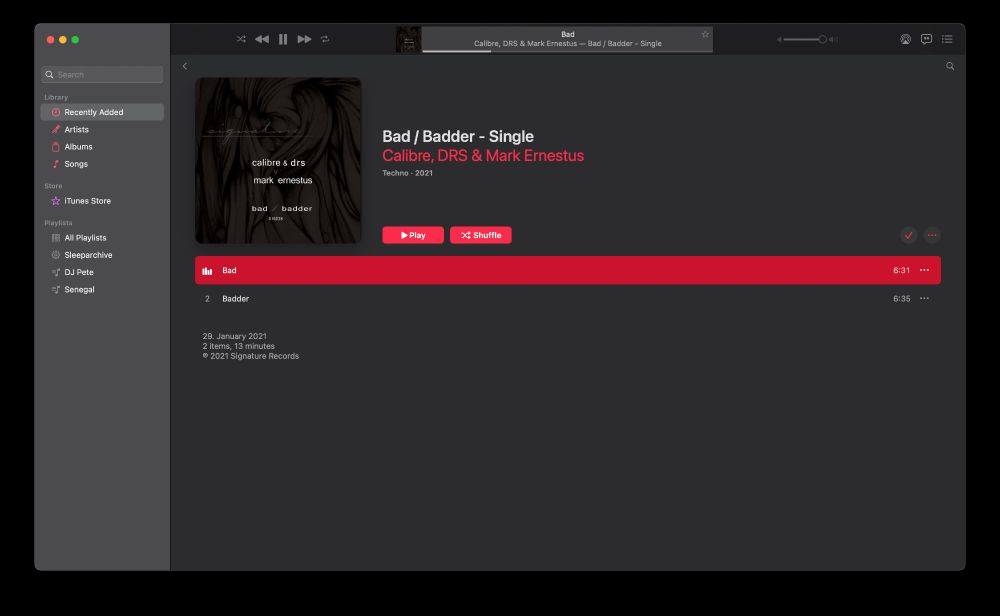Click the sidebar Search field
The image size is (1000, 616).
[x=102, y=75]
